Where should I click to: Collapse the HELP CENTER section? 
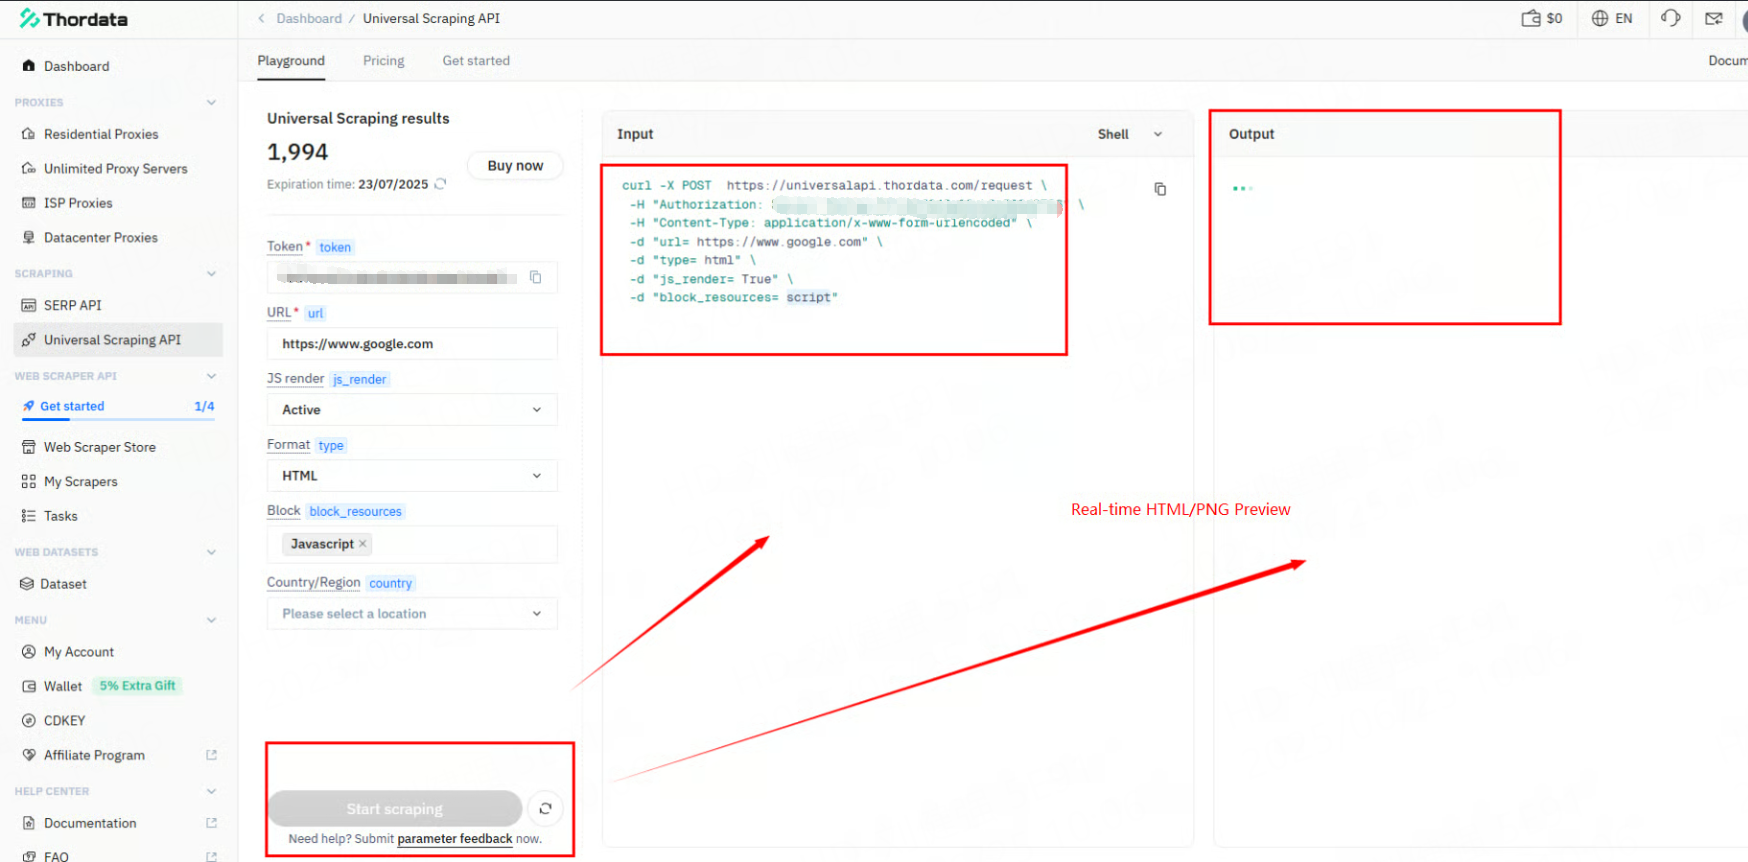[211, 791]
